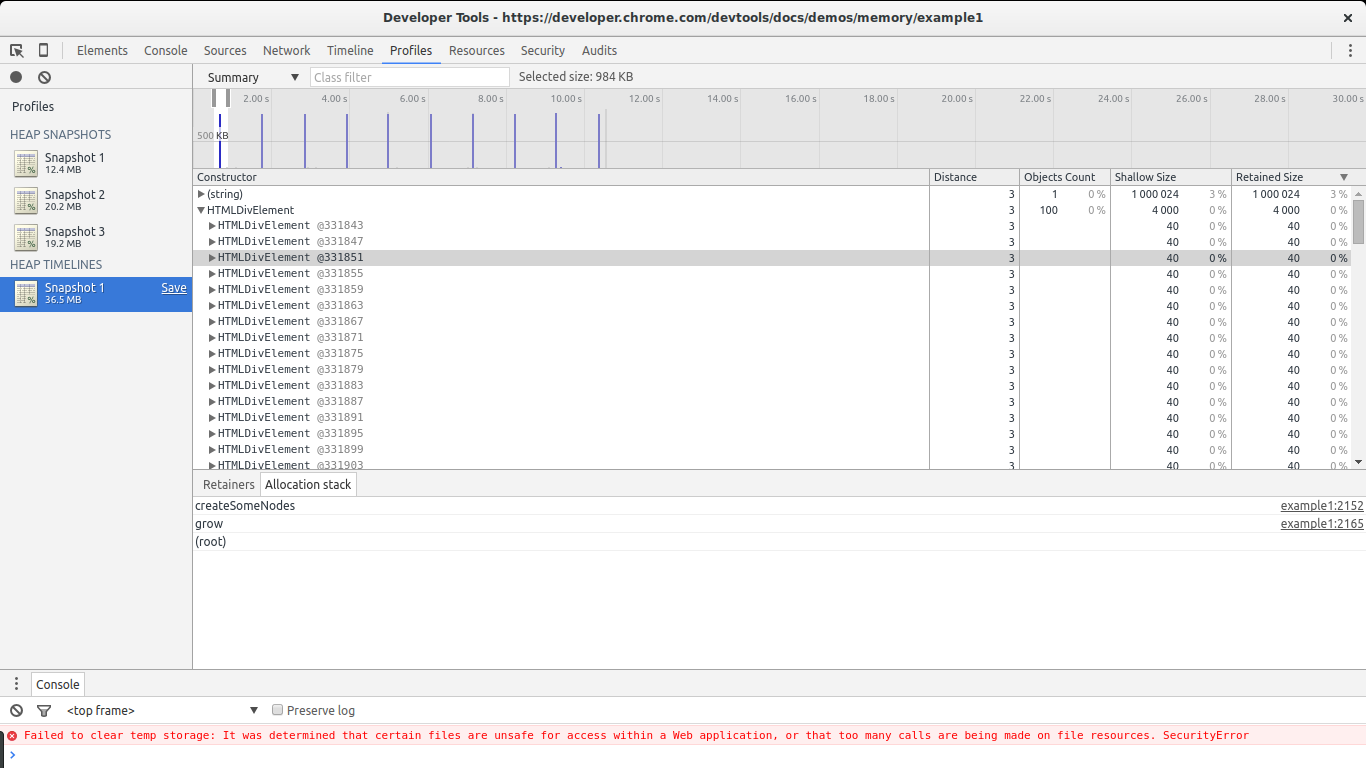Click the console filter funnel icon

44,710
